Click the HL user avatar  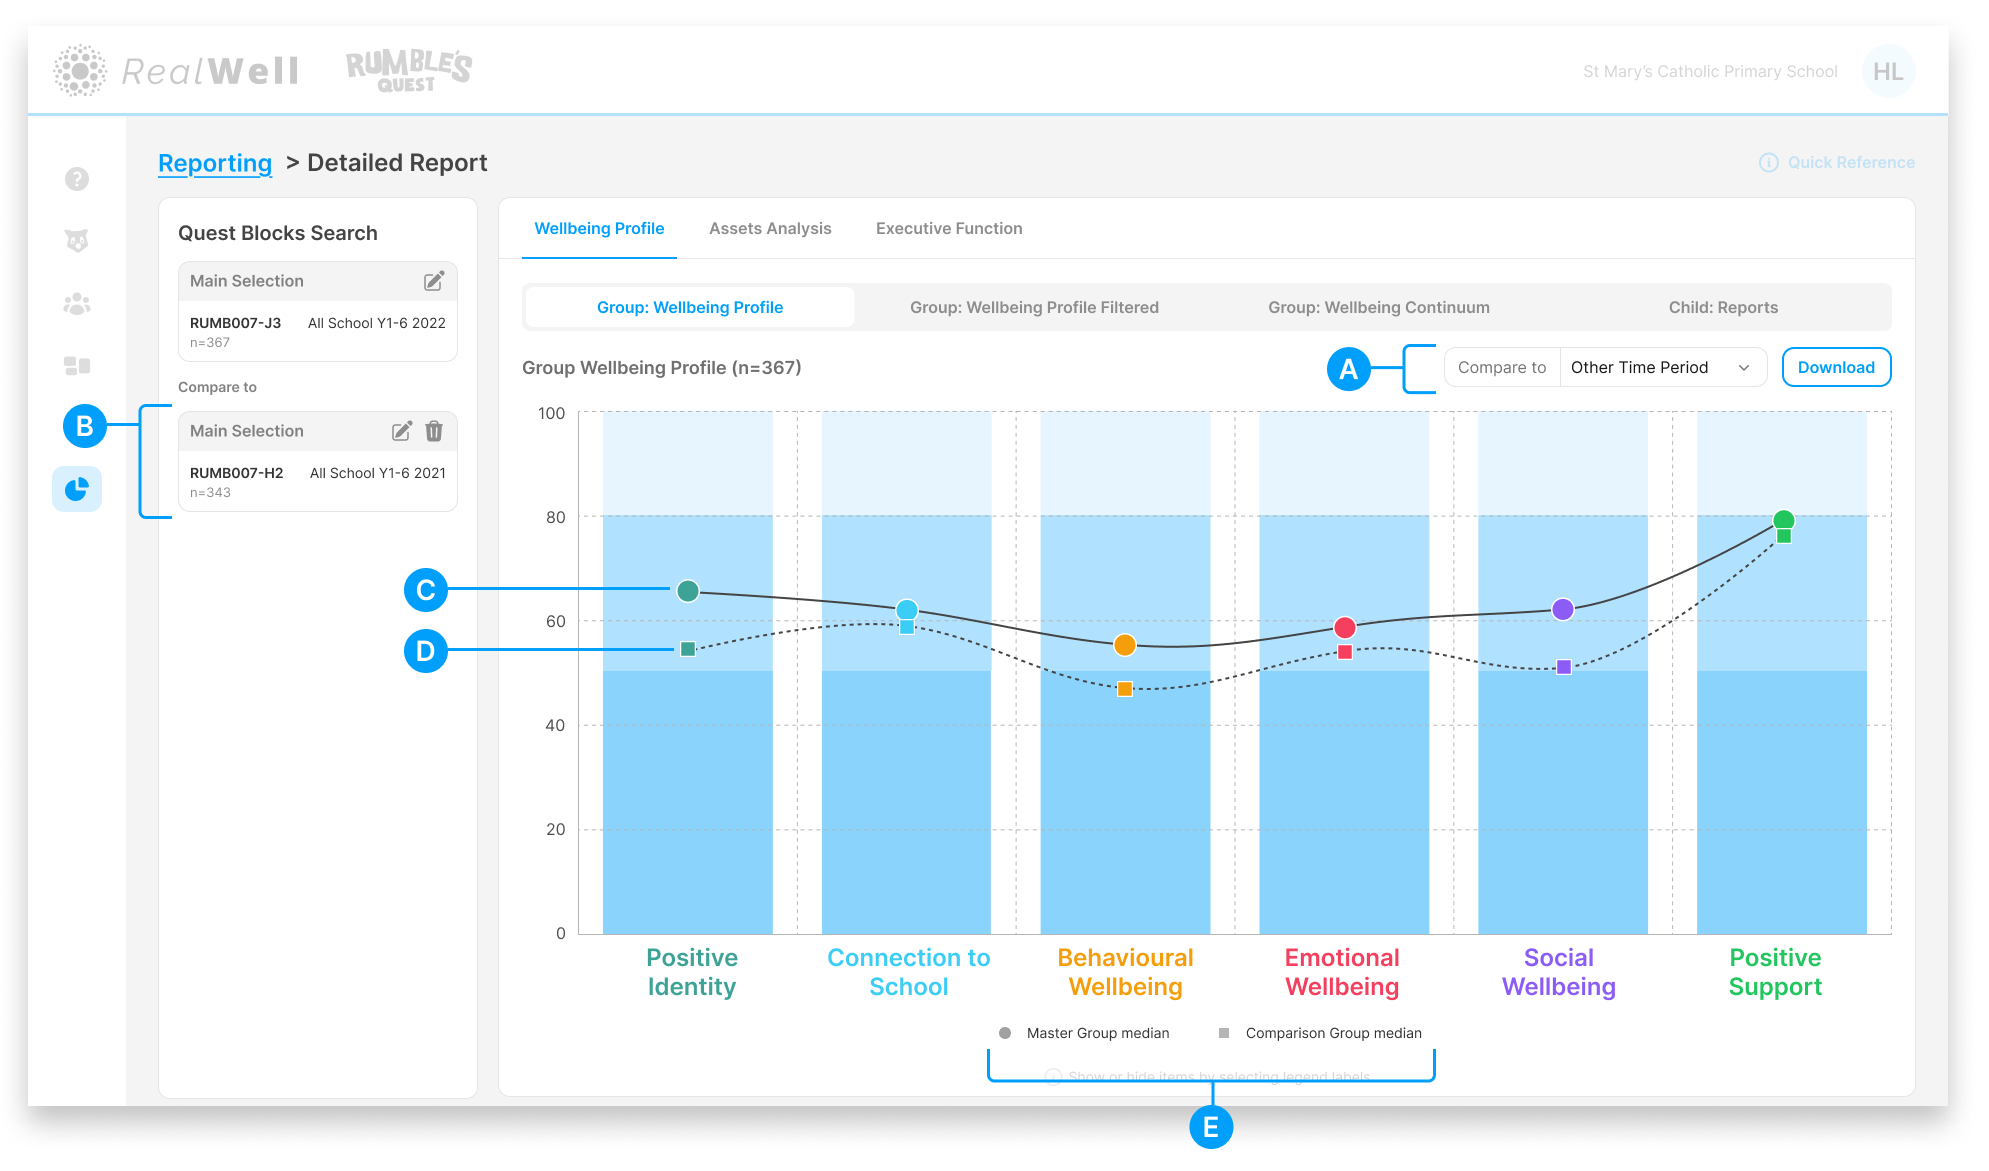click(x=1888, y=71)
